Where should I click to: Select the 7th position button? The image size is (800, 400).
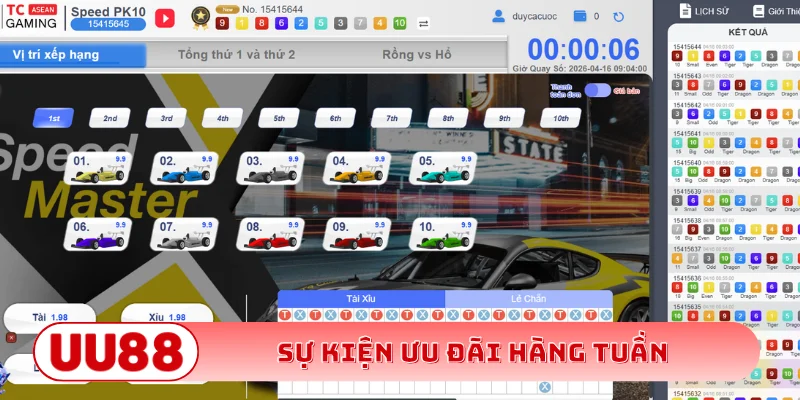pyautogui.click(x=392, y=118)
